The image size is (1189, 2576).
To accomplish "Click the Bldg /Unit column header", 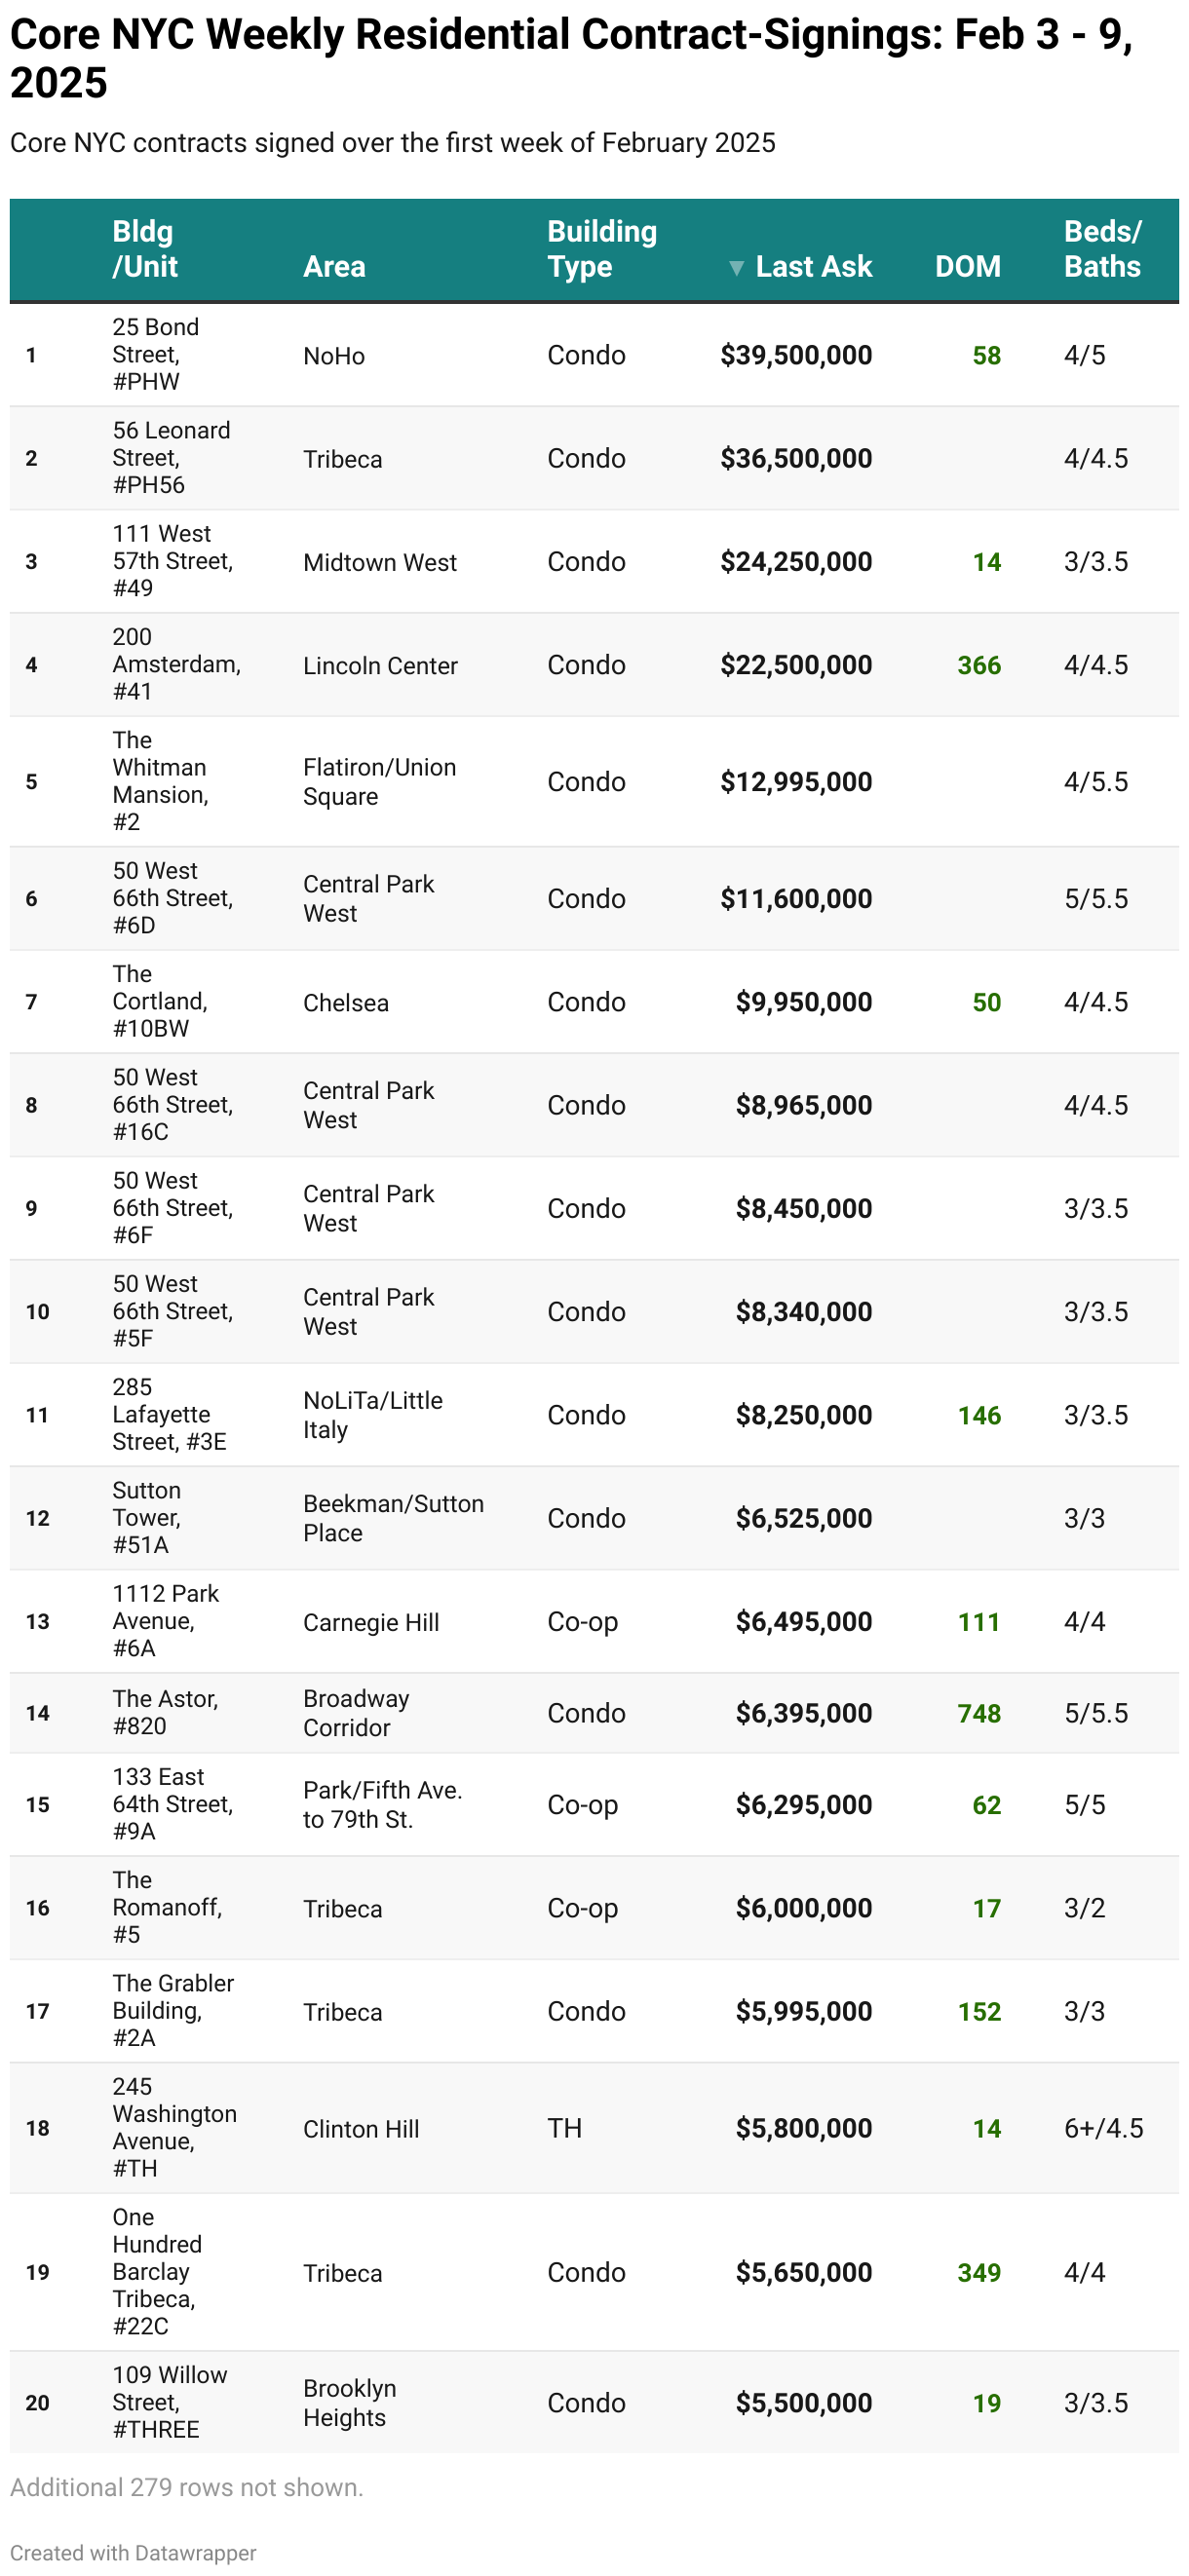I will [145, 249].
